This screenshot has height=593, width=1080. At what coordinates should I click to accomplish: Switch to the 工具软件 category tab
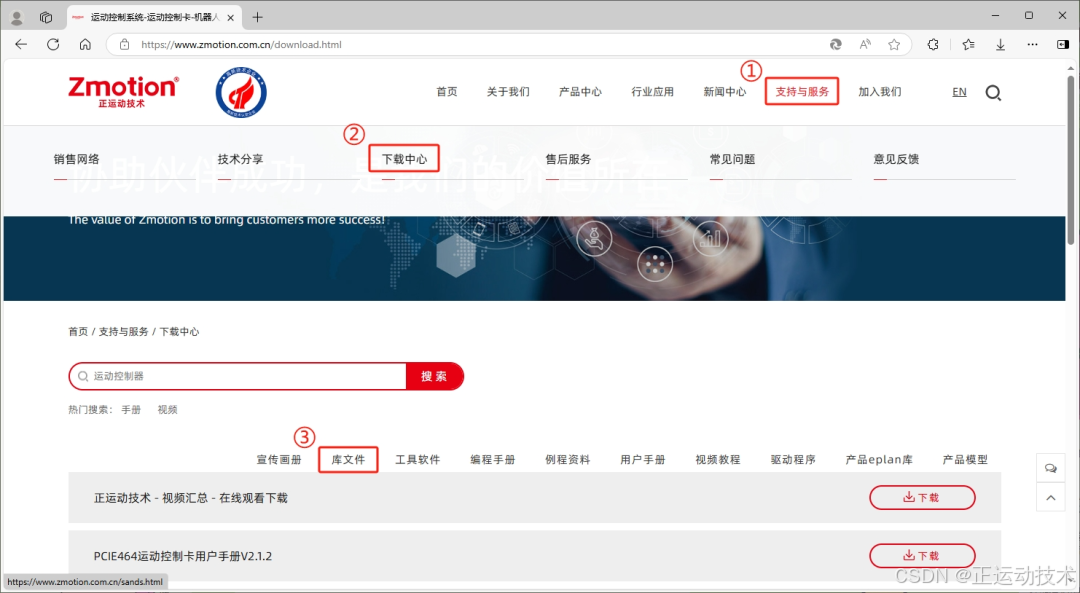pyautogui.click(x=417, y=459)
